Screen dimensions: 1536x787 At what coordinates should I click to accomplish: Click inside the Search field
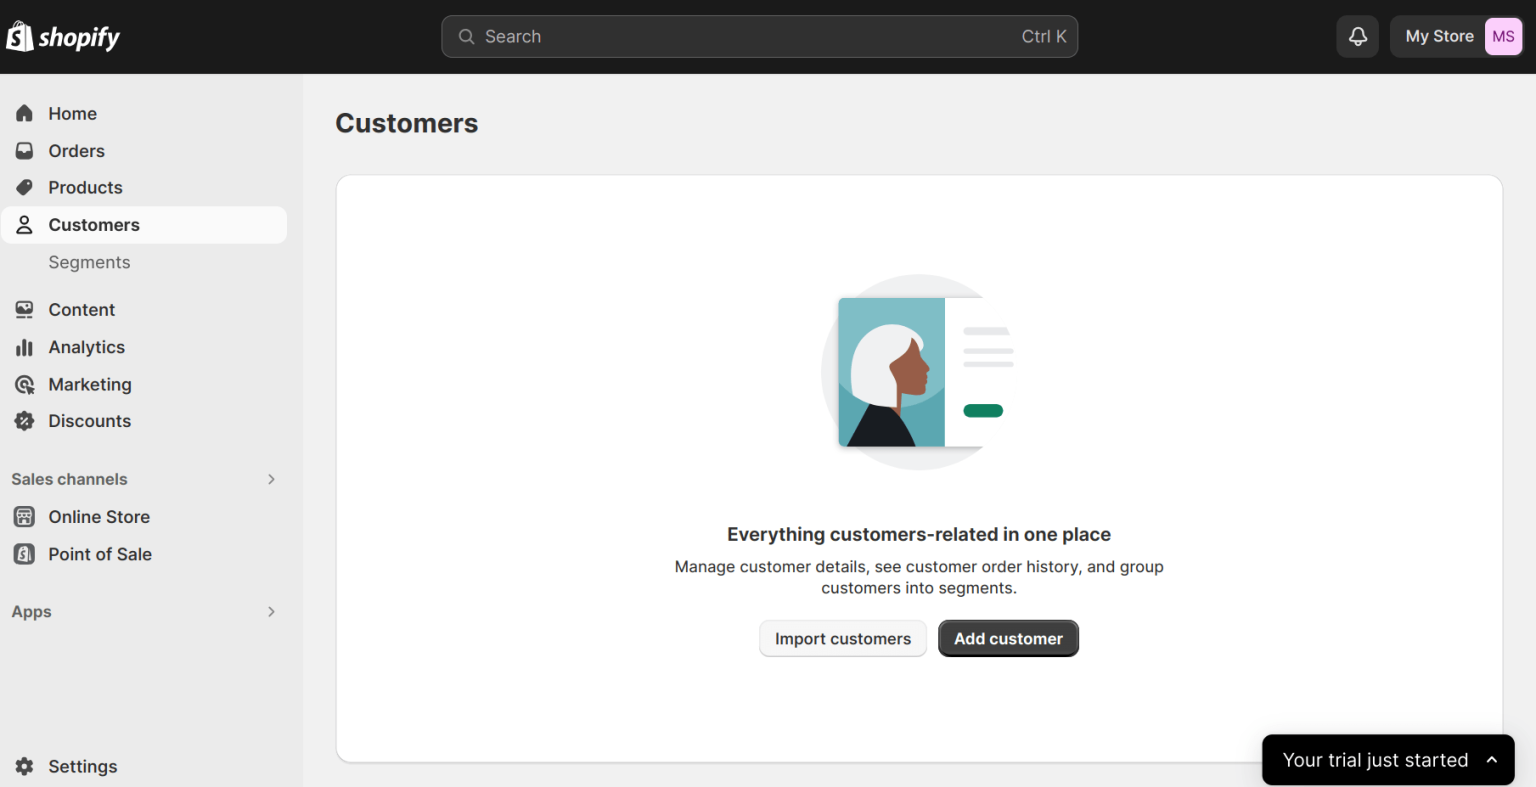(x=760, y=36)
